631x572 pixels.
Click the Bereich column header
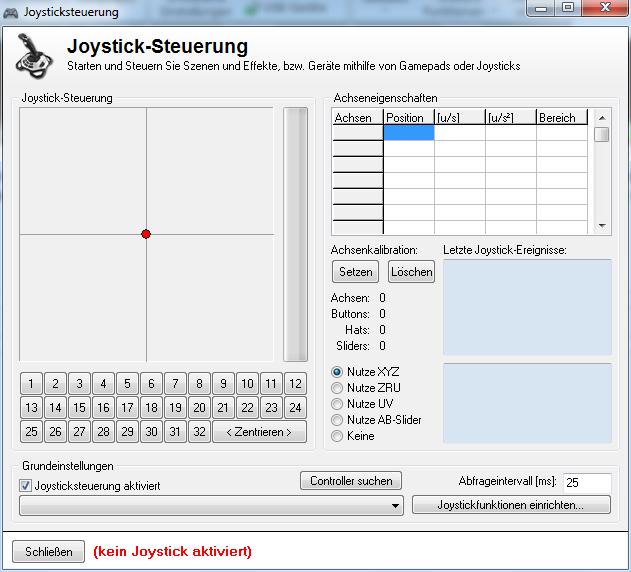click(x=562, y=117)
